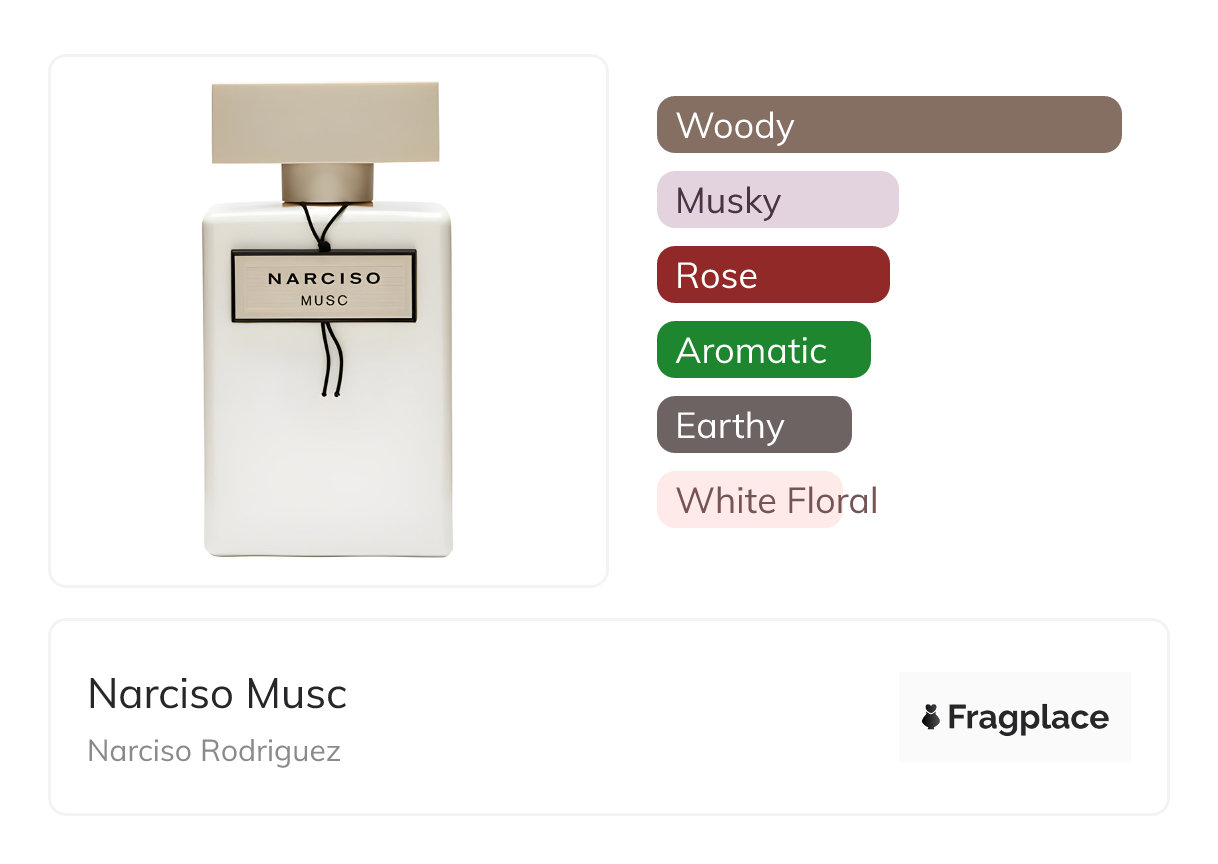
Task: Click the beige cap of the bottle
Action: tap(325, 122)
